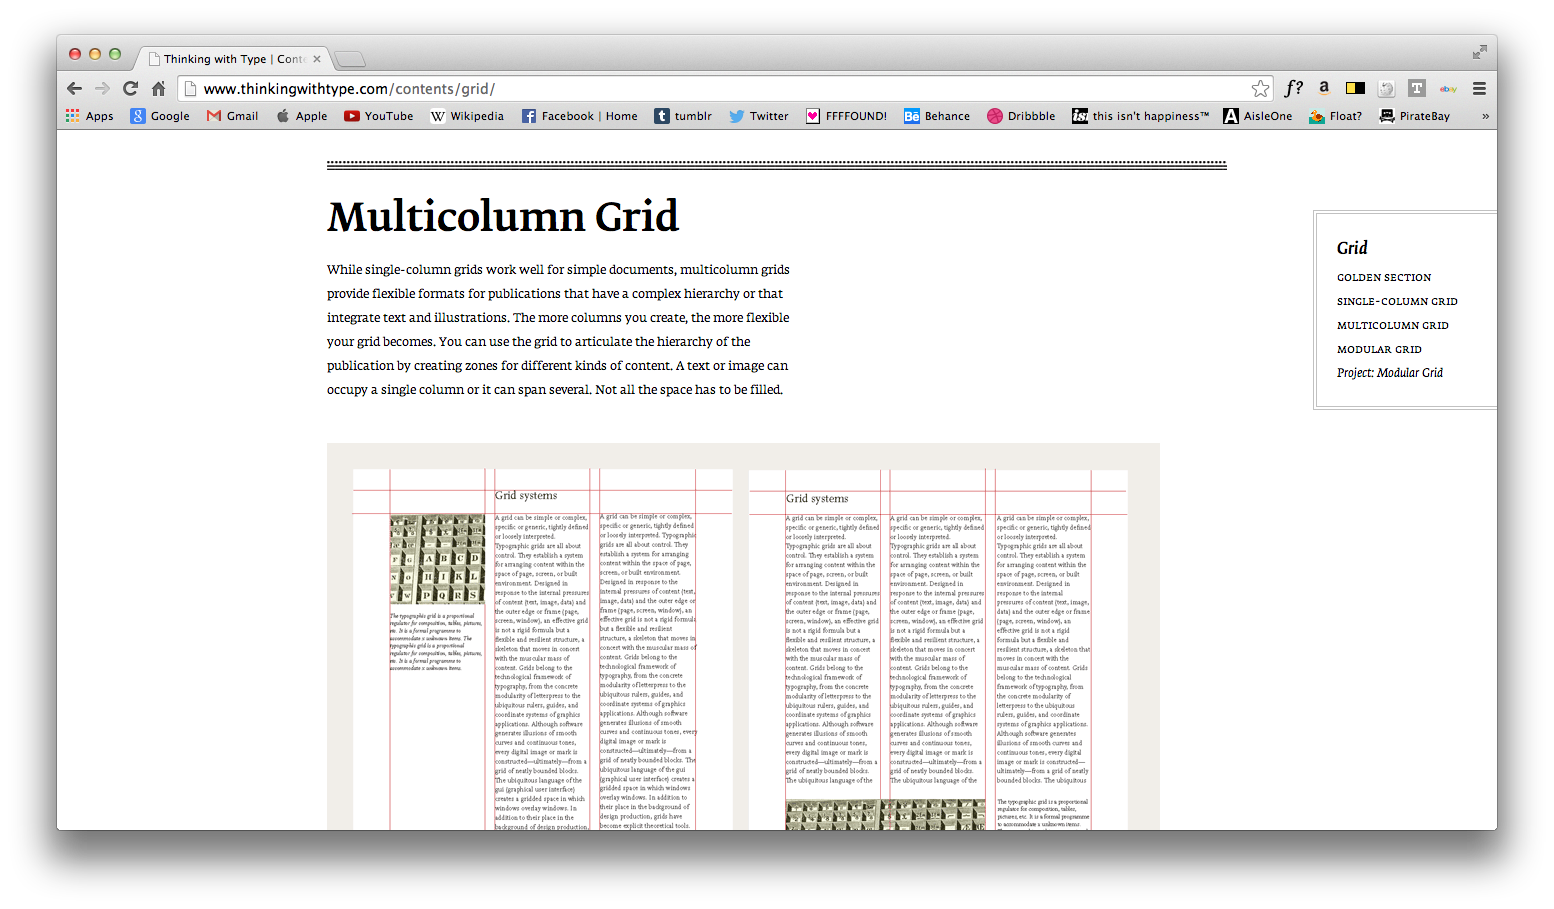This screenshot has height=909, width=1554.
Task: Open a new browser tab
Action: [x=349, y=59]
